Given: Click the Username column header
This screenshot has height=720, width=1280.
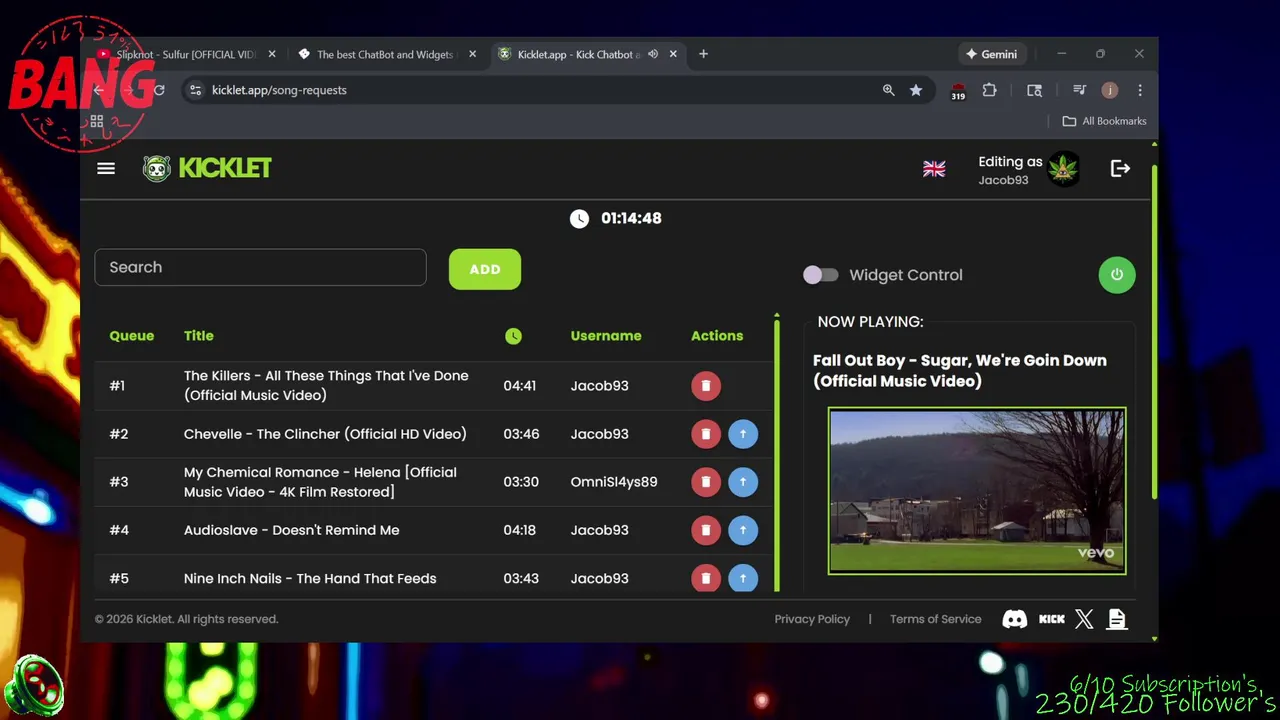Looking at the screenshot, I should coord(606,336).
